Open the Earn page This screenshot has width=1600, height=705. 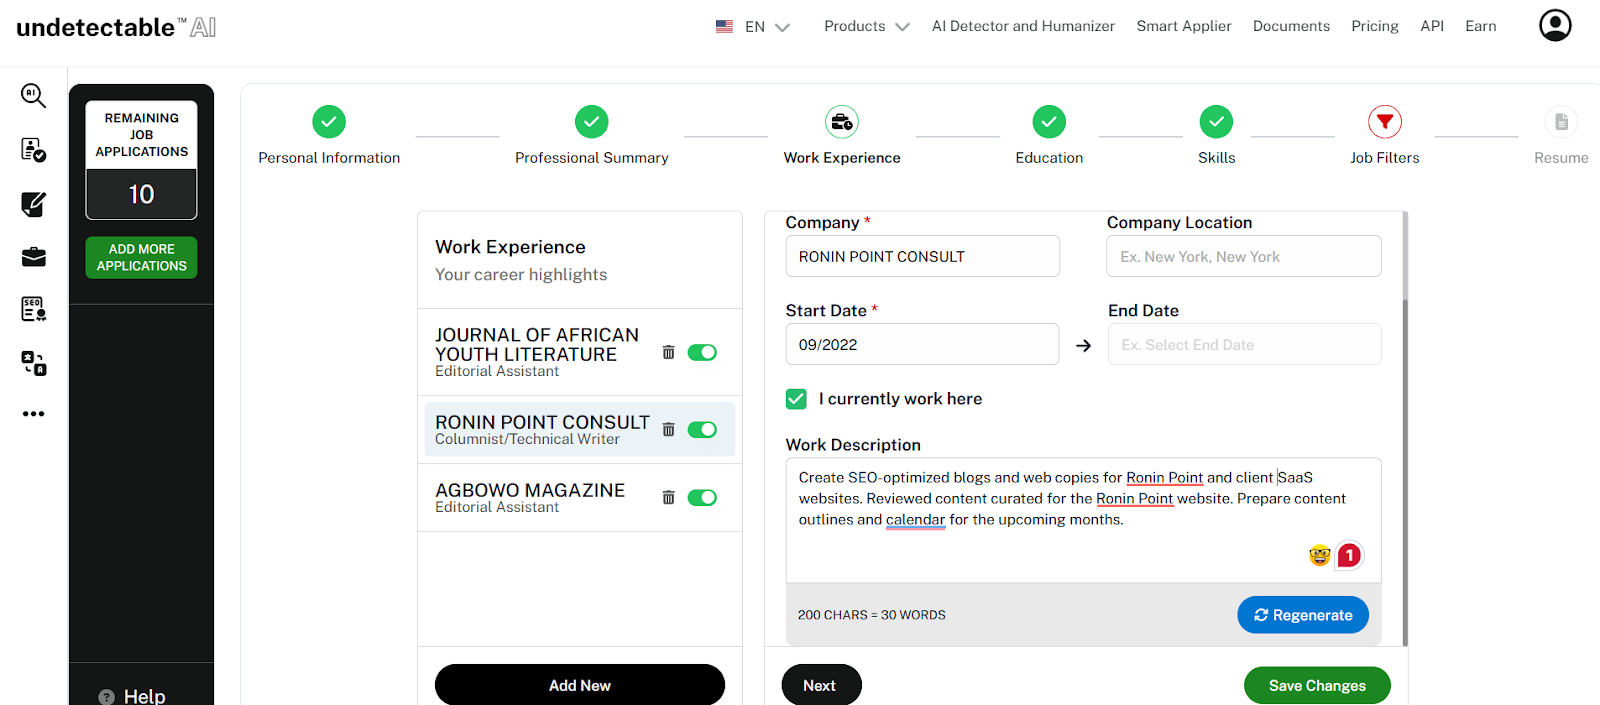coord(1481,26)
